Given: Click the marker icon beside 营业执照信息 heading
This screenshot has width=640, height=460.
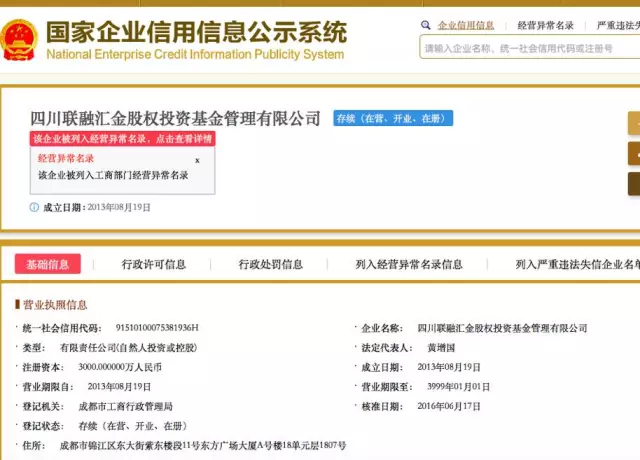Looking at the screenshot, I should tap(17, 304).
